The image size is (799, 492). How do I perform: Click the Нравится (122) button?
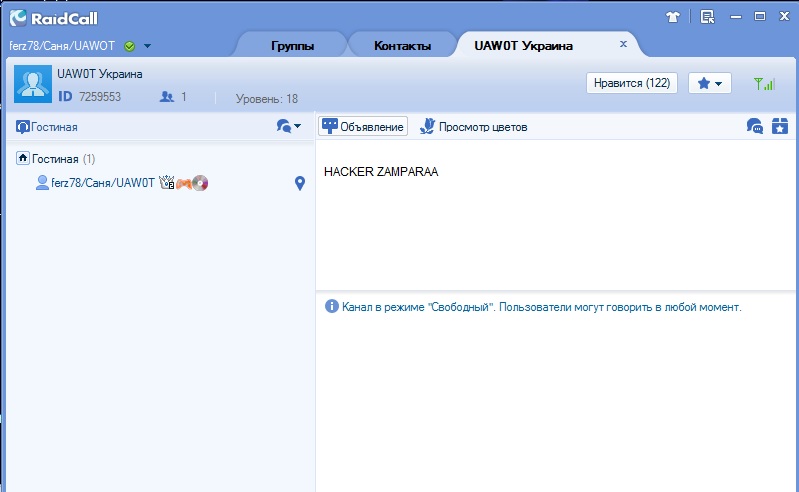pyautogui.click(x=632, y=83)
